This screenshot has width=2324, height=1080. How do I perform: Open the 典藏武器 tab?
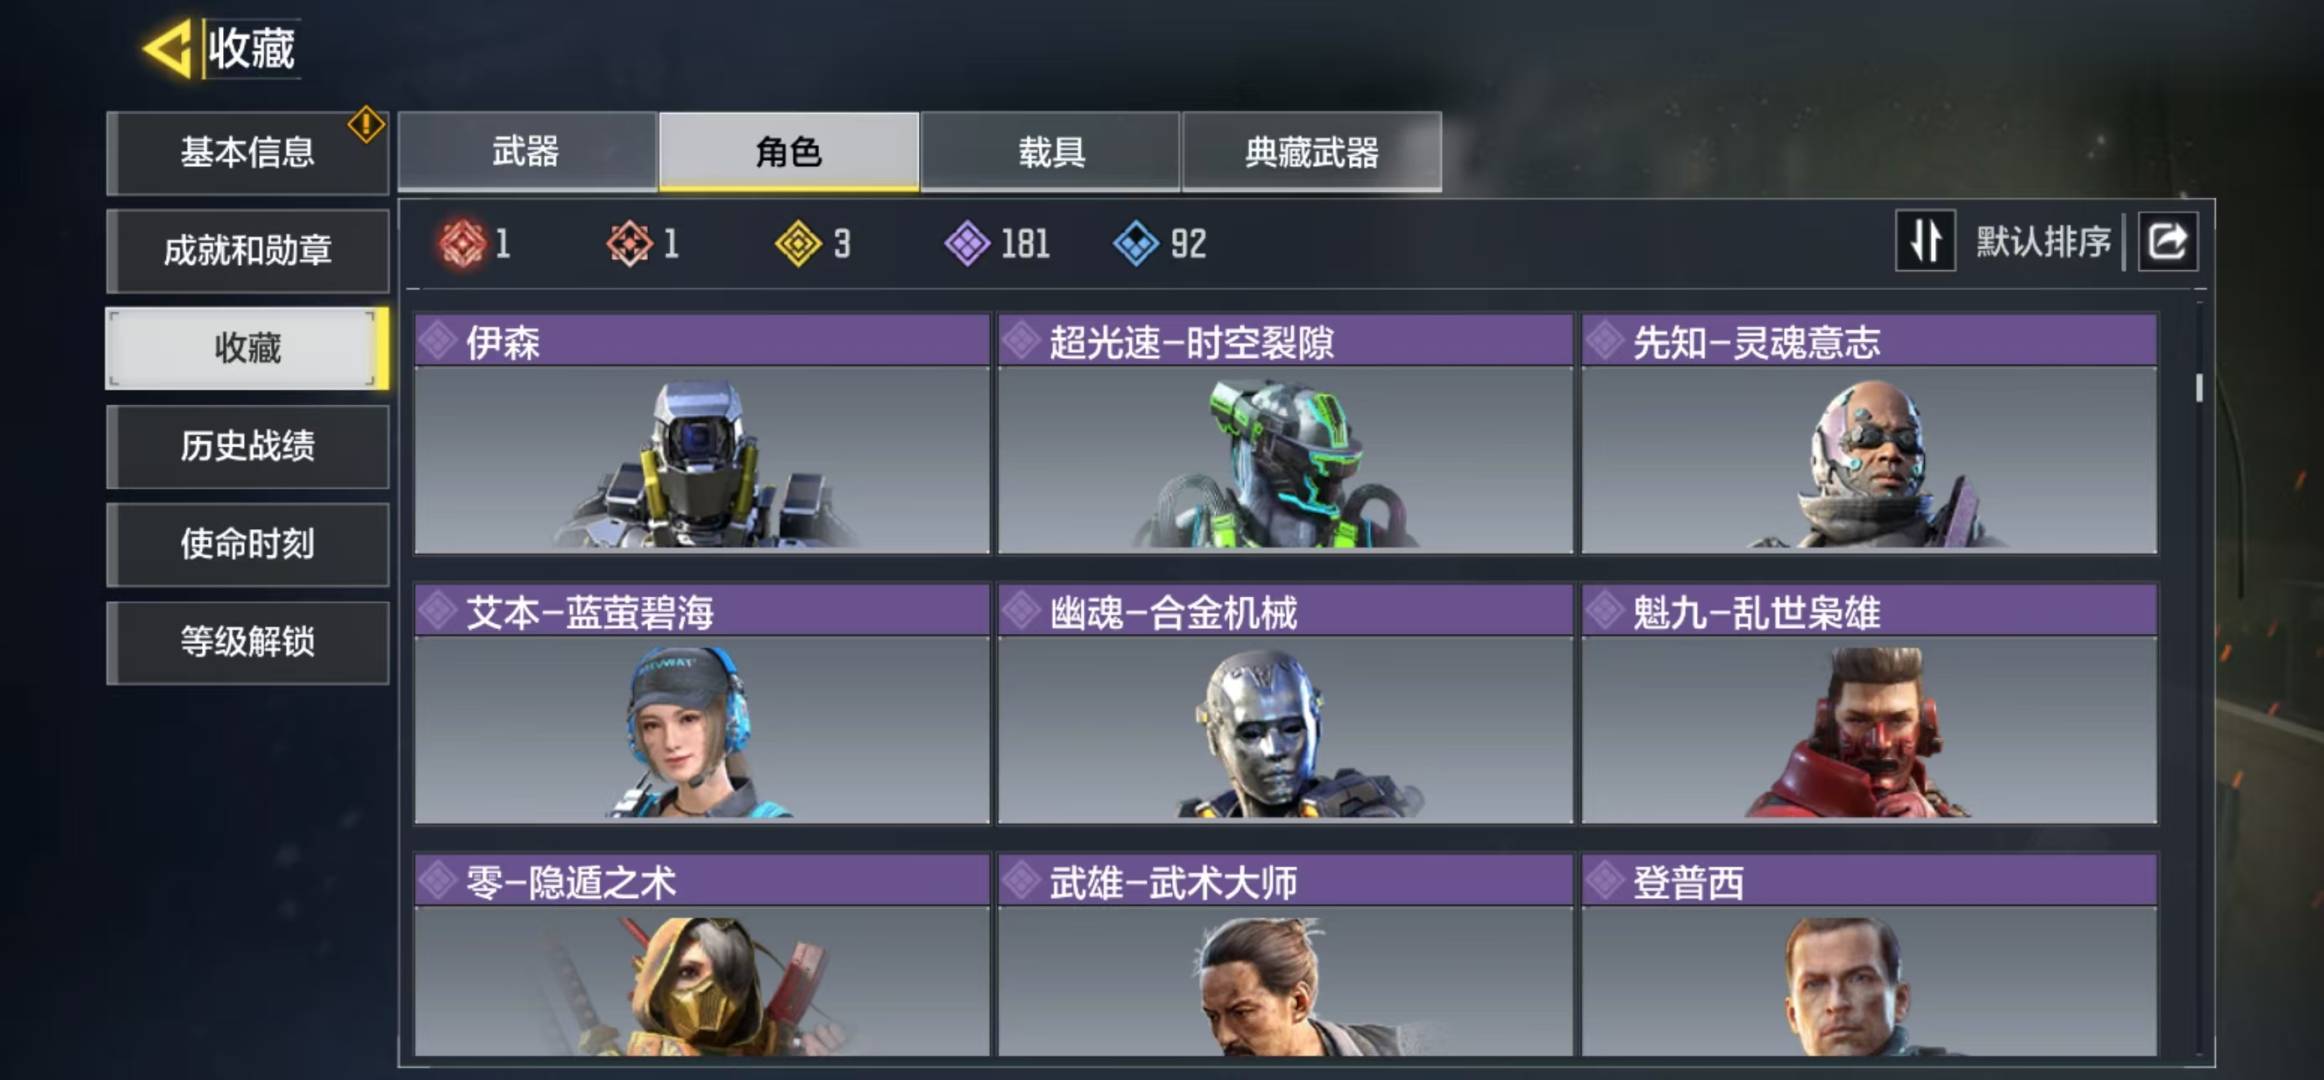[x=1312, y=151]
